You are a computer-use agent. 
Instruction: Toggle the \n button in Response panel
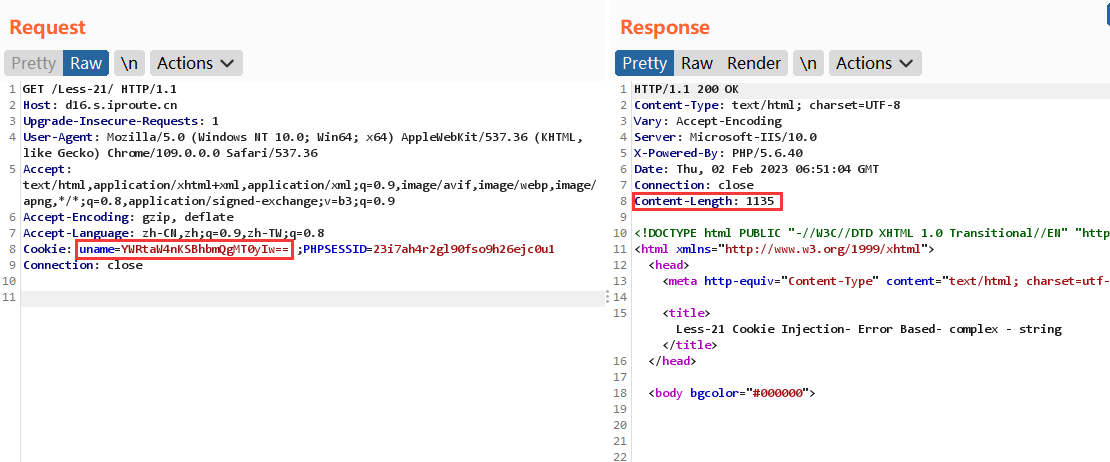808,63
